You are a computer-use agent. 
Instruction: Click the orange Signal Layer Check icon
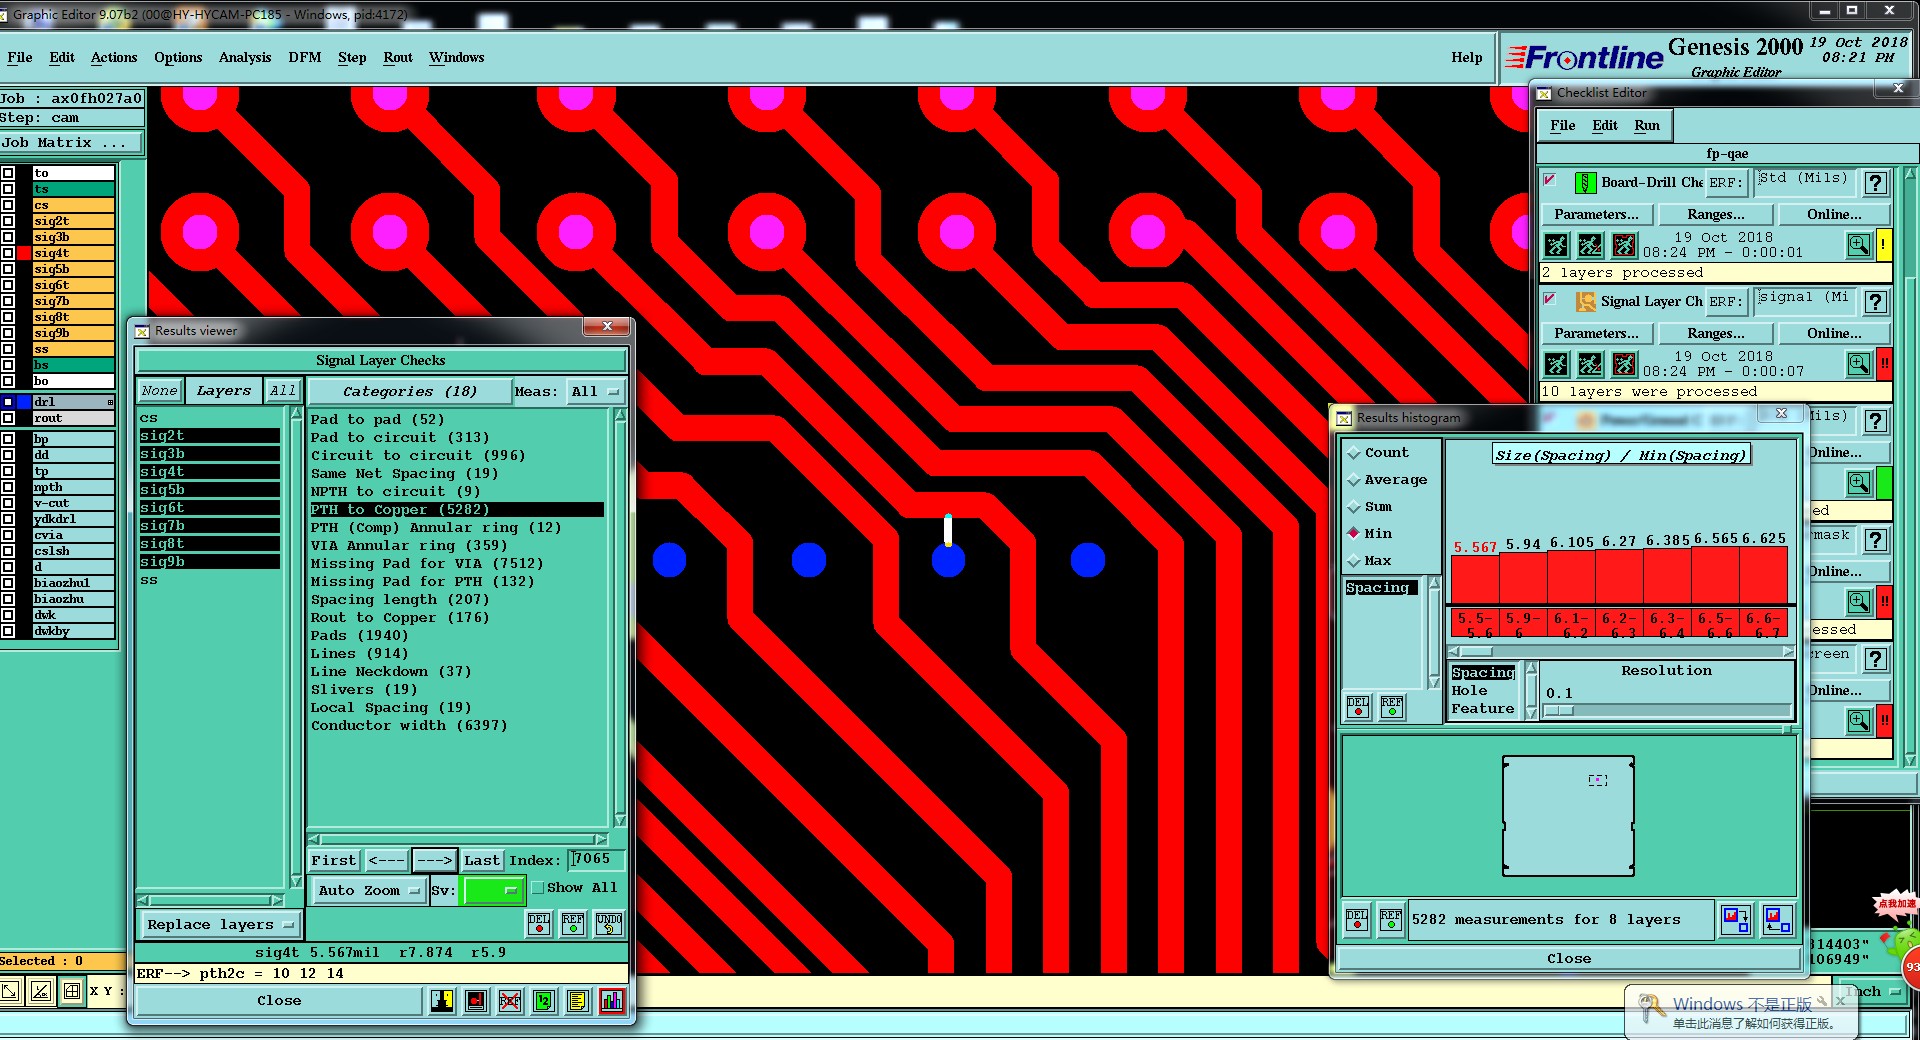point(1585,302)
